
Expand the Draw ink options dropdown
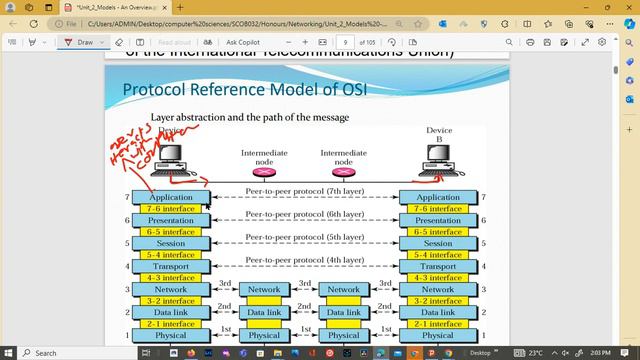(102, 42)
